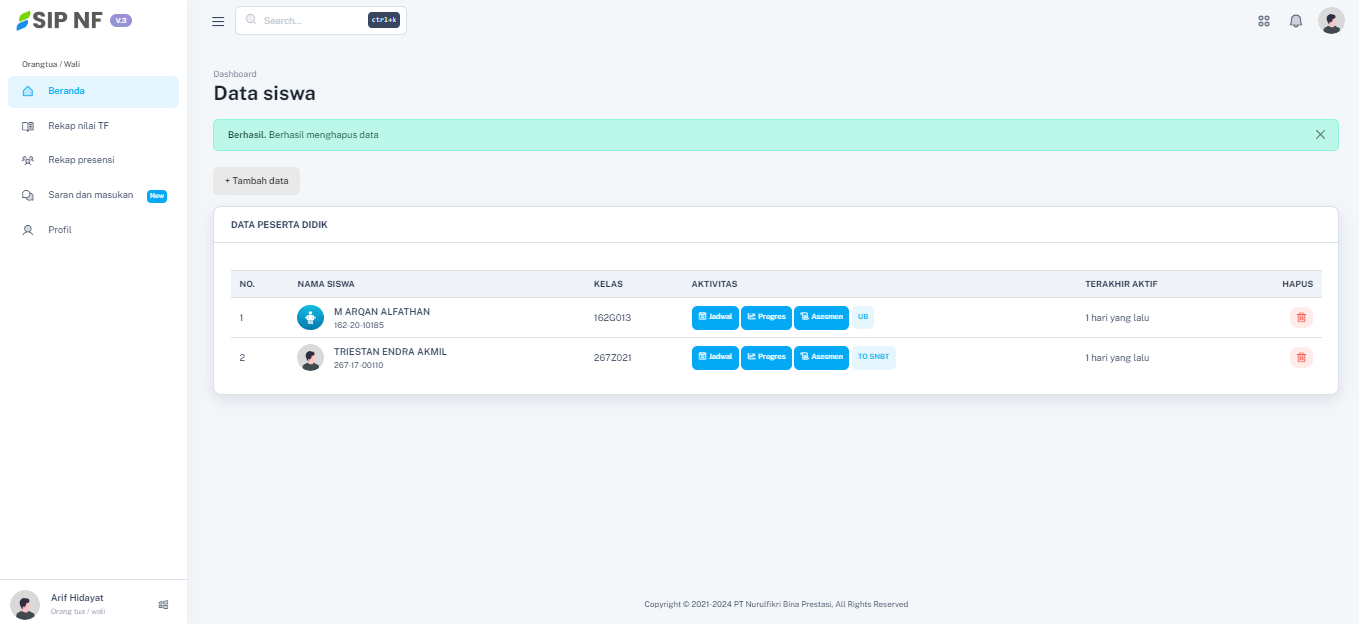Delete M ARQAN ALFATHAN using trash icon
Viewport: 1359px width, 624px height.
coord(1301,318)
